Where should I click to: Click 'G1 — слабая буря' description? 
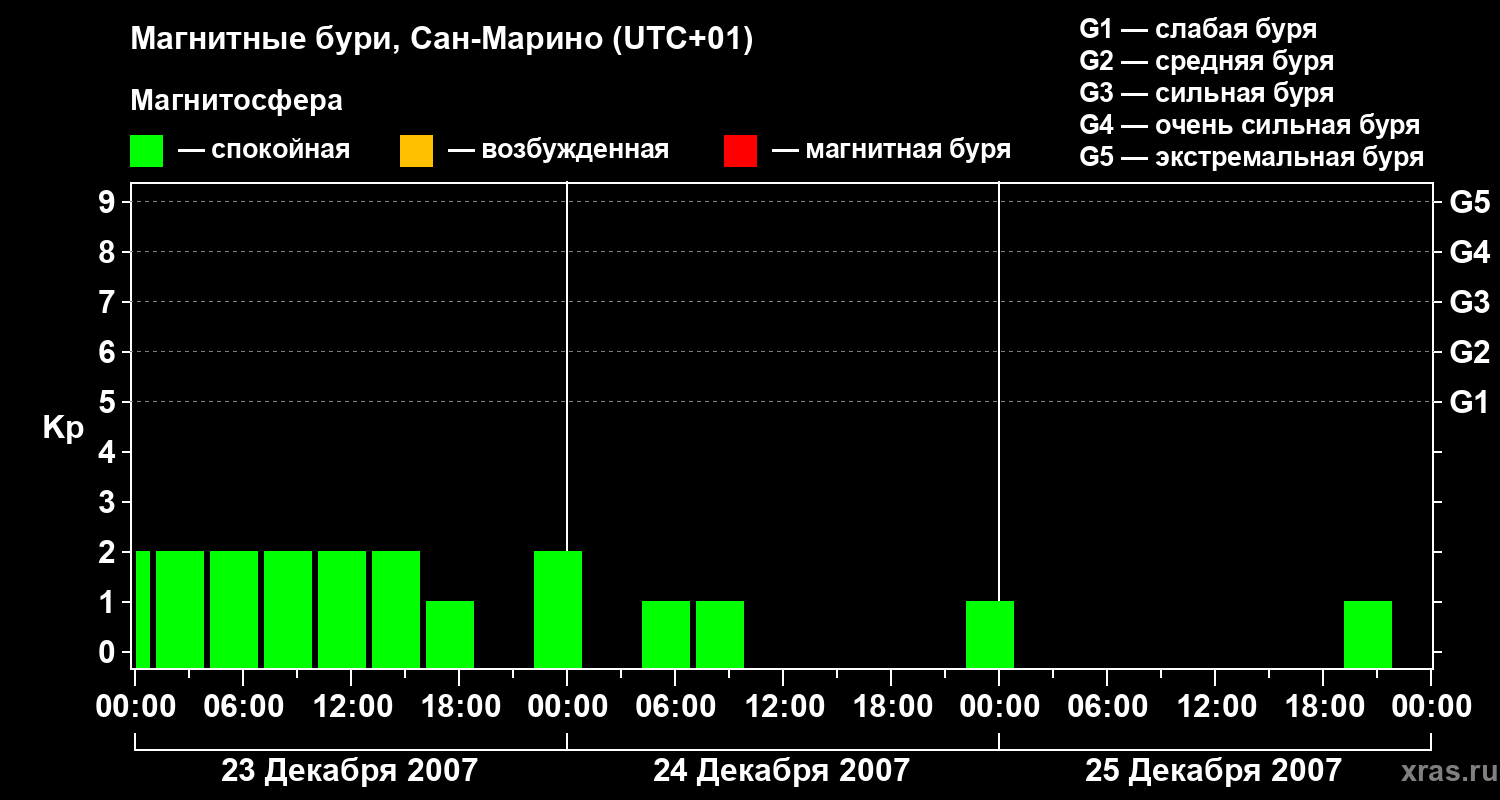tap(1198, 29)
